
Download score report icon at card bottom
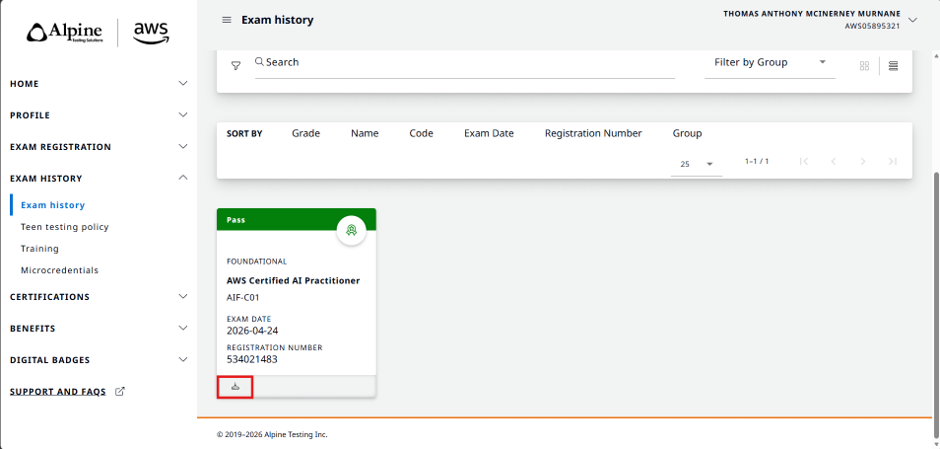235,387
